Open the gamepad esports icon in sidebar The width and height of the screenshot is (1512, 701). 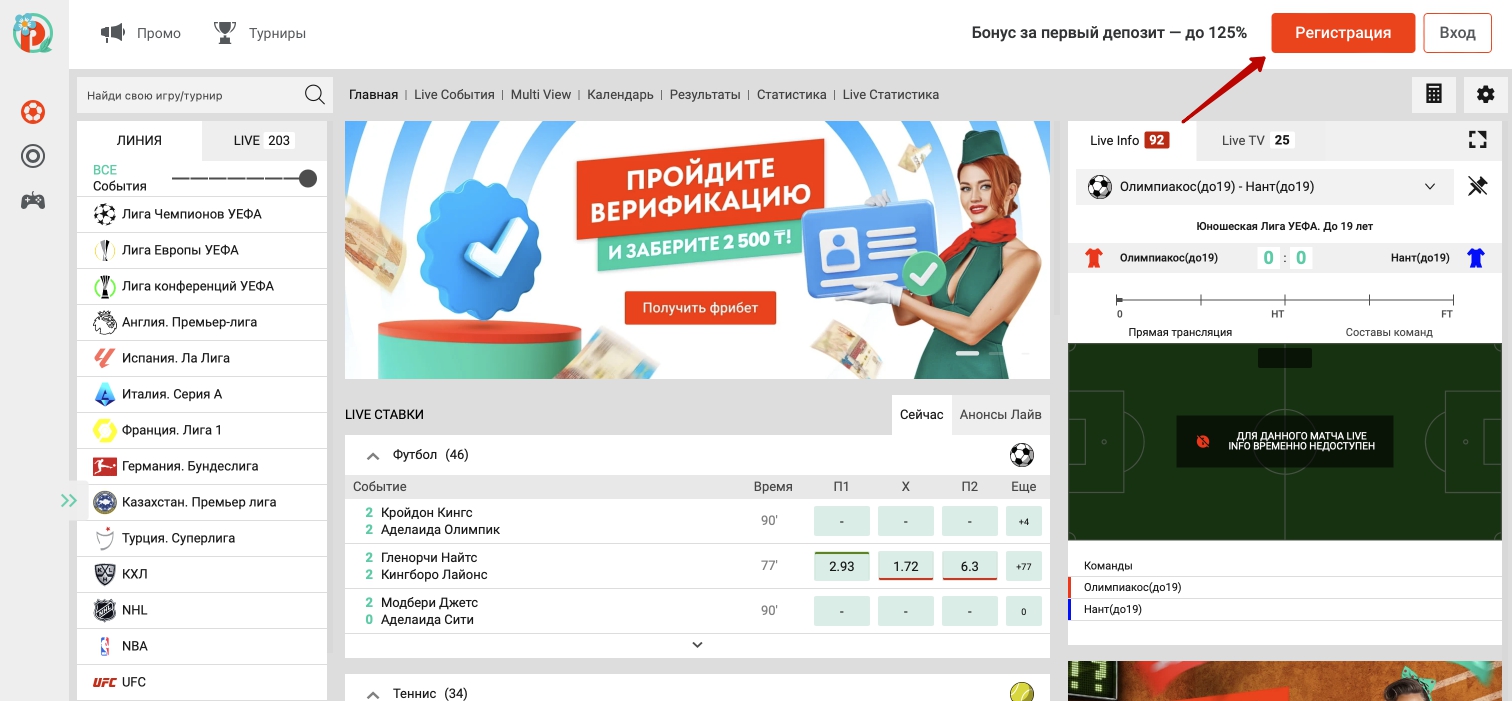click(x=33, y=201)
